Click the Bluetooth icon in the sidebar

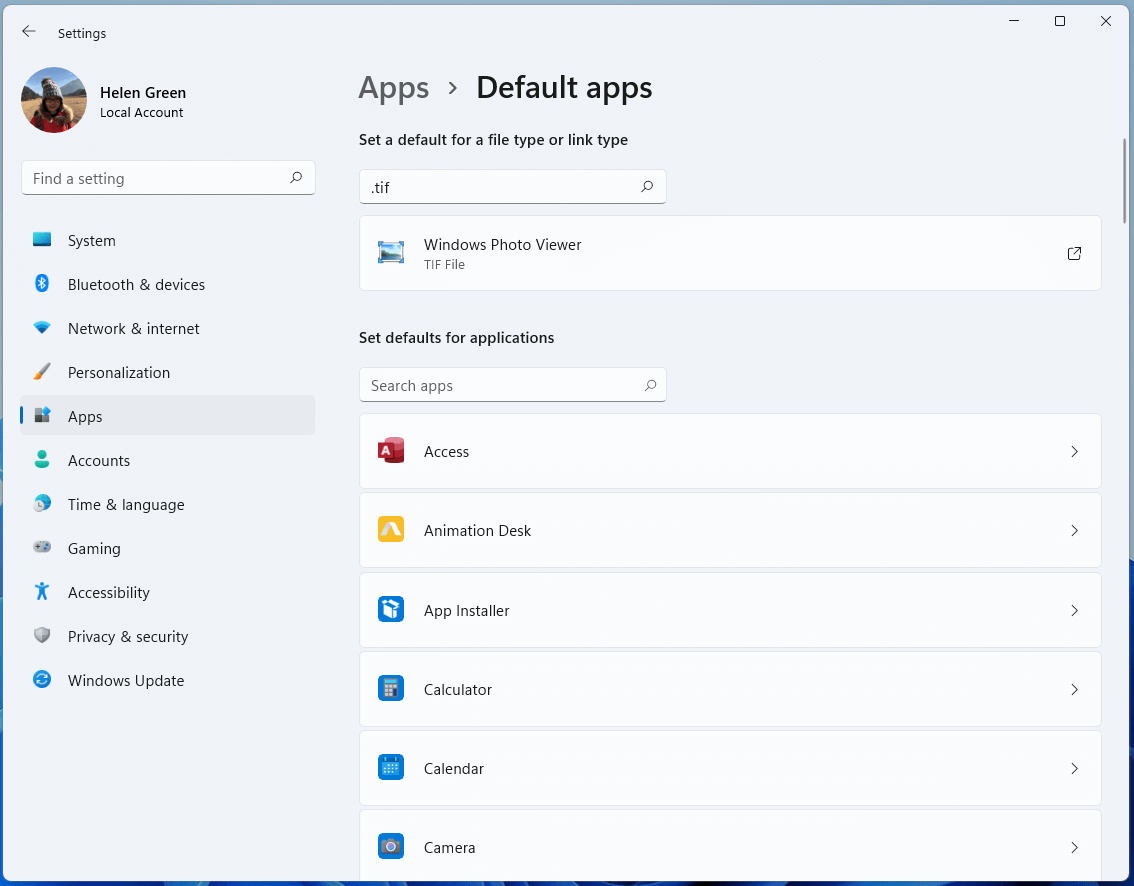click(42, 284)
